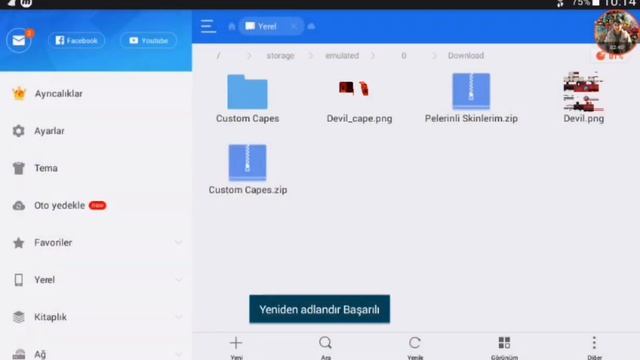
Task: Click the Tema shirt icon
Action: coord(18,168)
